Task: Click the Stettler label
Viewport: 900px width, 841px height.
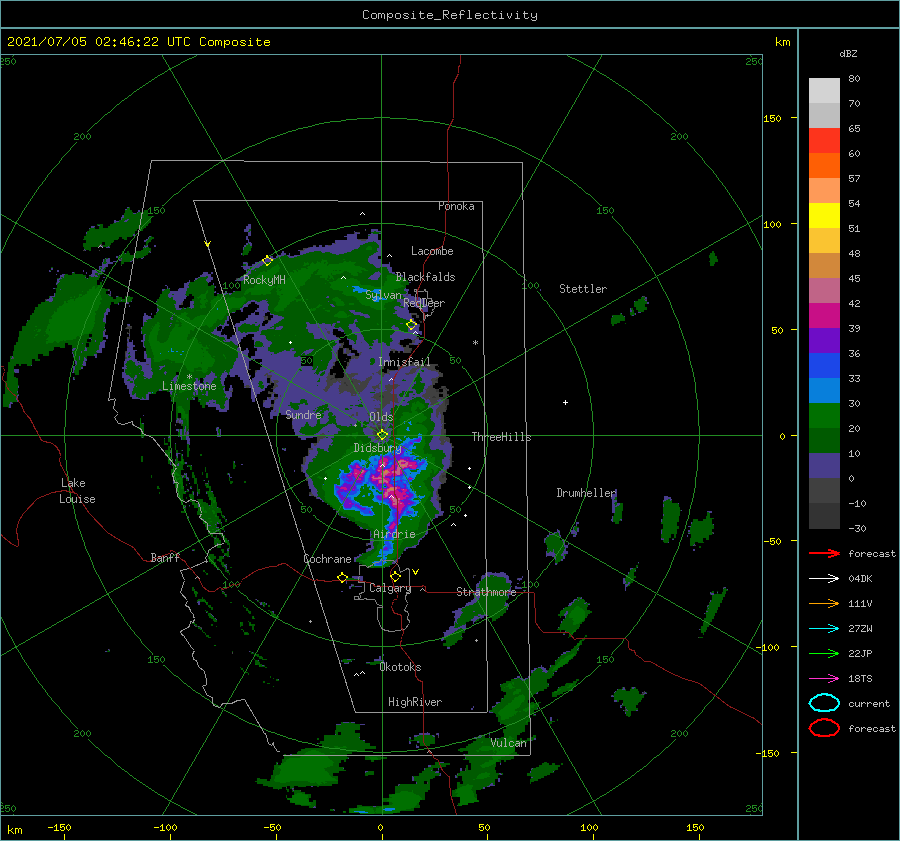Action: [x=583, y=289]
